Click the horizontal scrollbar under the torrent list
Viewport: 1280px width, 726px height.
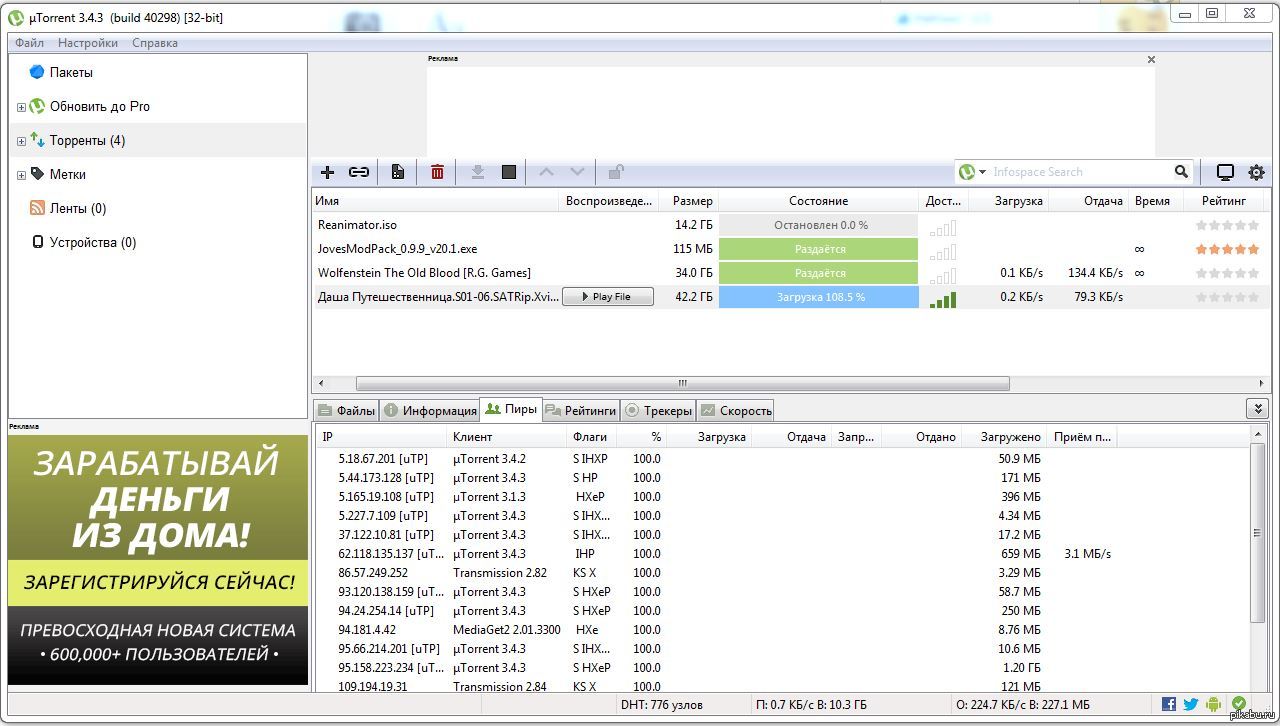tap(682, 383)
